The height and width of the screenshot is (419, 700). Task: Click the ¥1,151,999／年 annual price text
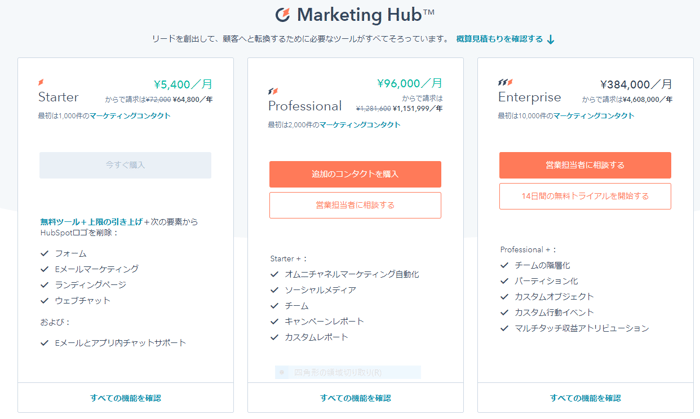tap(417, 108)
